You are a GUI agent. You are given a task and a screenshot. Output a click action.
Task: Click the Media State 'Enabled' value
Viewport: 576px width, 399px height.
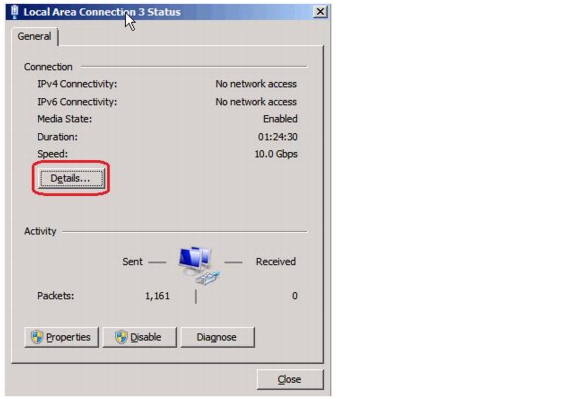click(280, 119)
